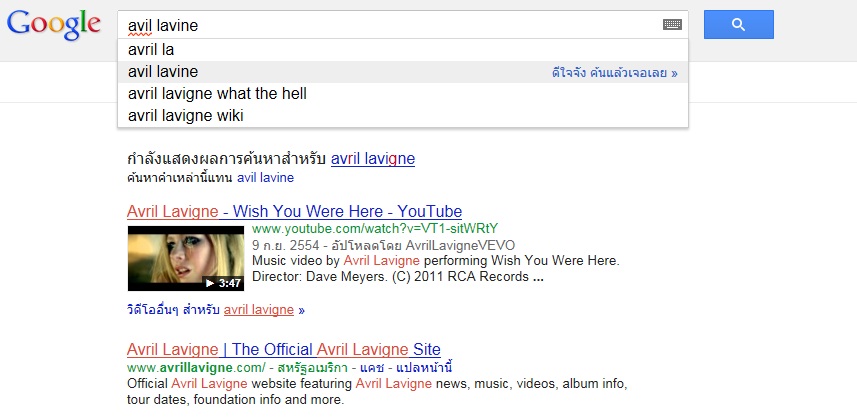Search instead for "avil lavine" link

[265, 178]
